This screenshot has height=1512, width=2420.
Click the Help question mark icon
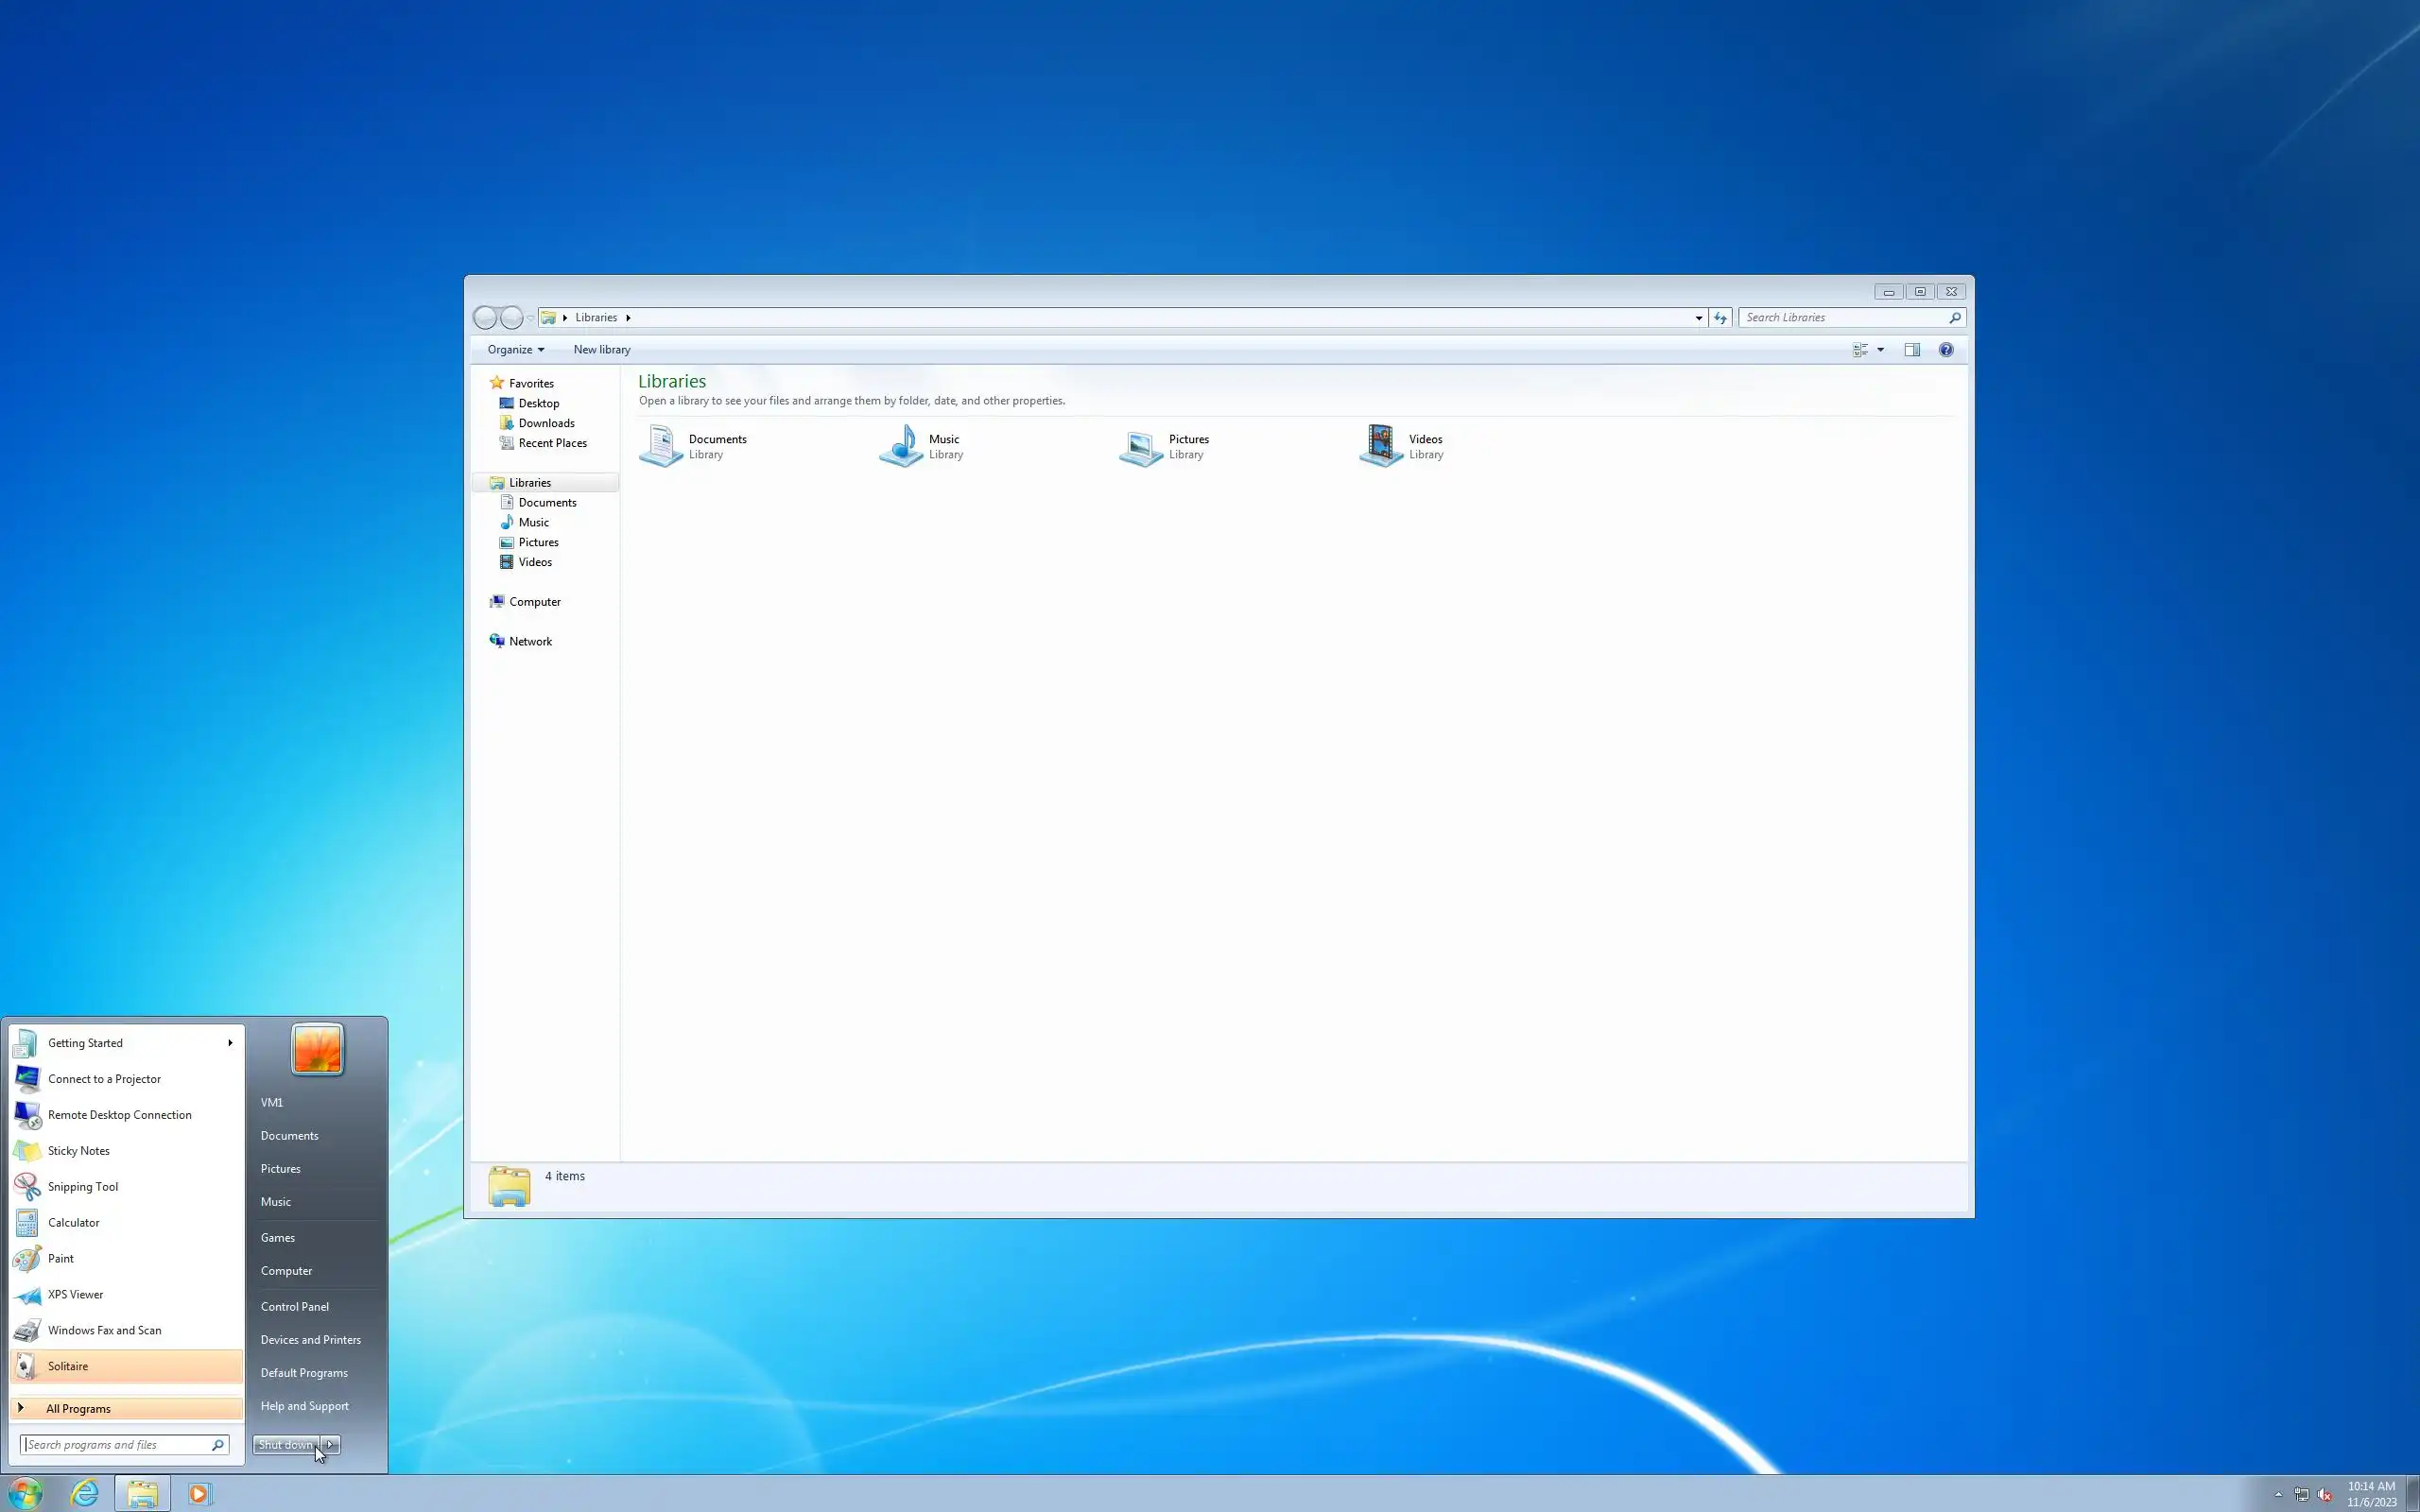(x=1946, y=350)
